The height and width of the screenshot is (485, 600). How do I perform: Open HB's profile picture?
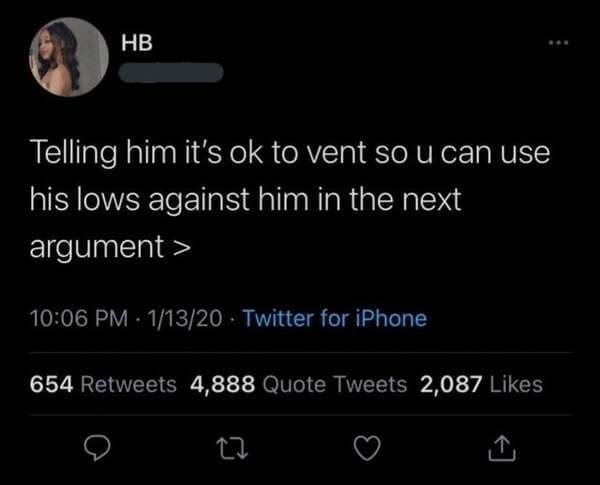pyautogui.click(x=69, y=57)
